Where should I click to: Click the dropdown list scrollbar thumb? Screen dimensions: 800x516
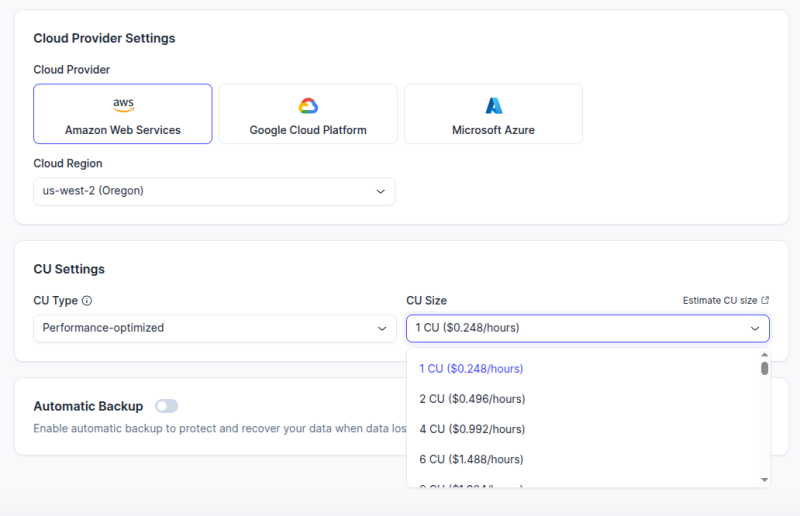point(764,368)
